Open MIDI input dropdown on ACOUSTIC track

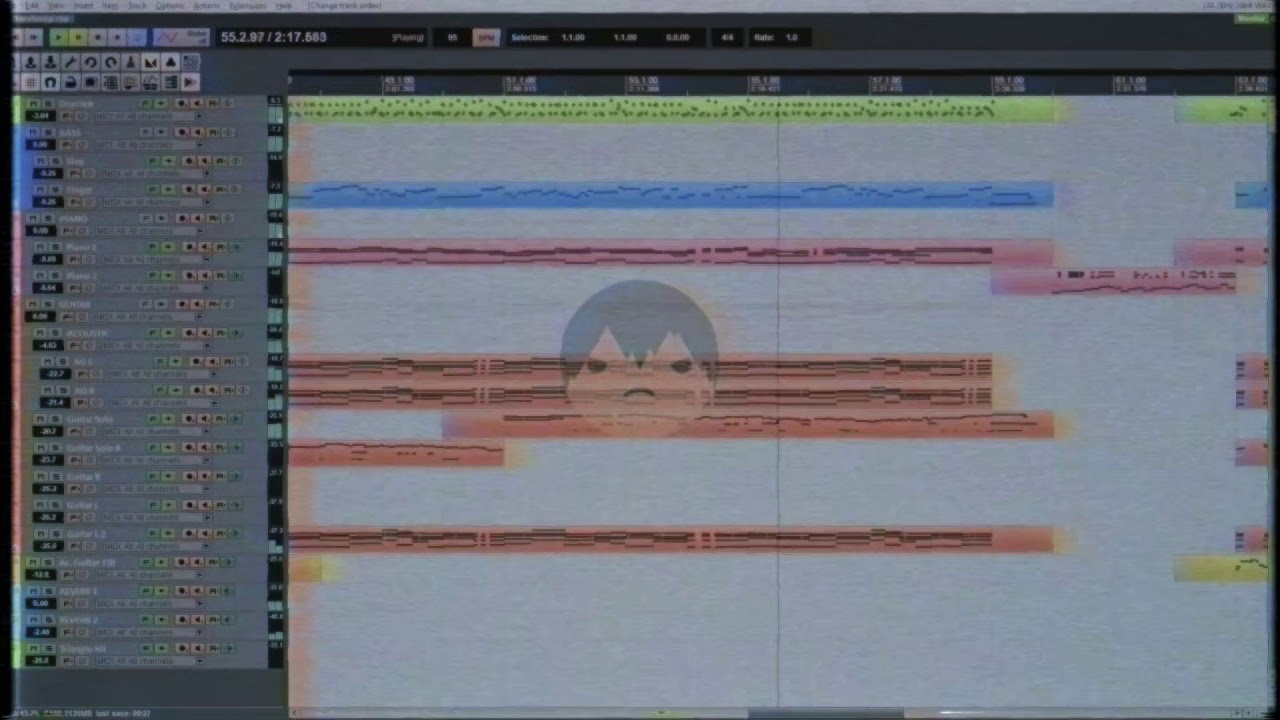coord(157,345)
